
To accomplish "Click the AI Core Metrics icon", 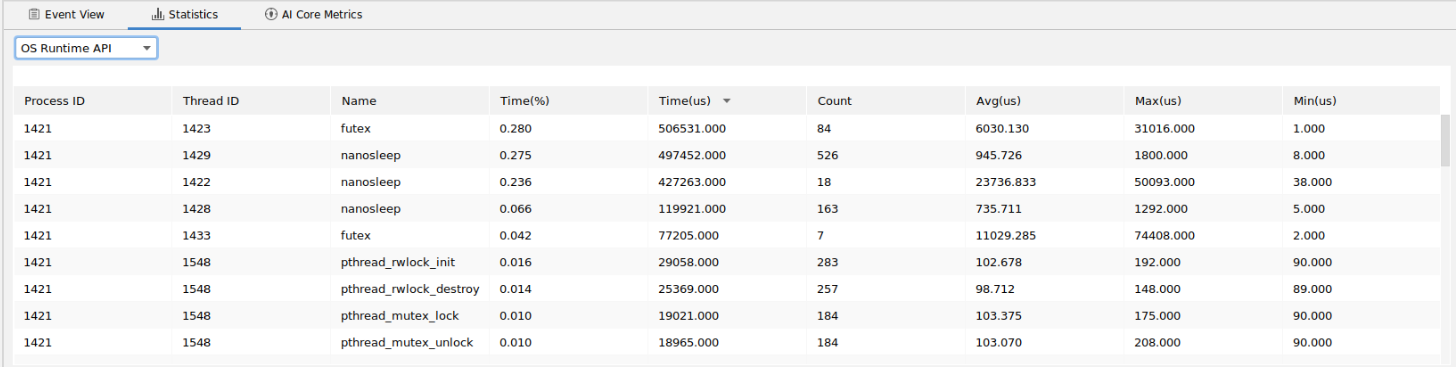I will point(271,15).
